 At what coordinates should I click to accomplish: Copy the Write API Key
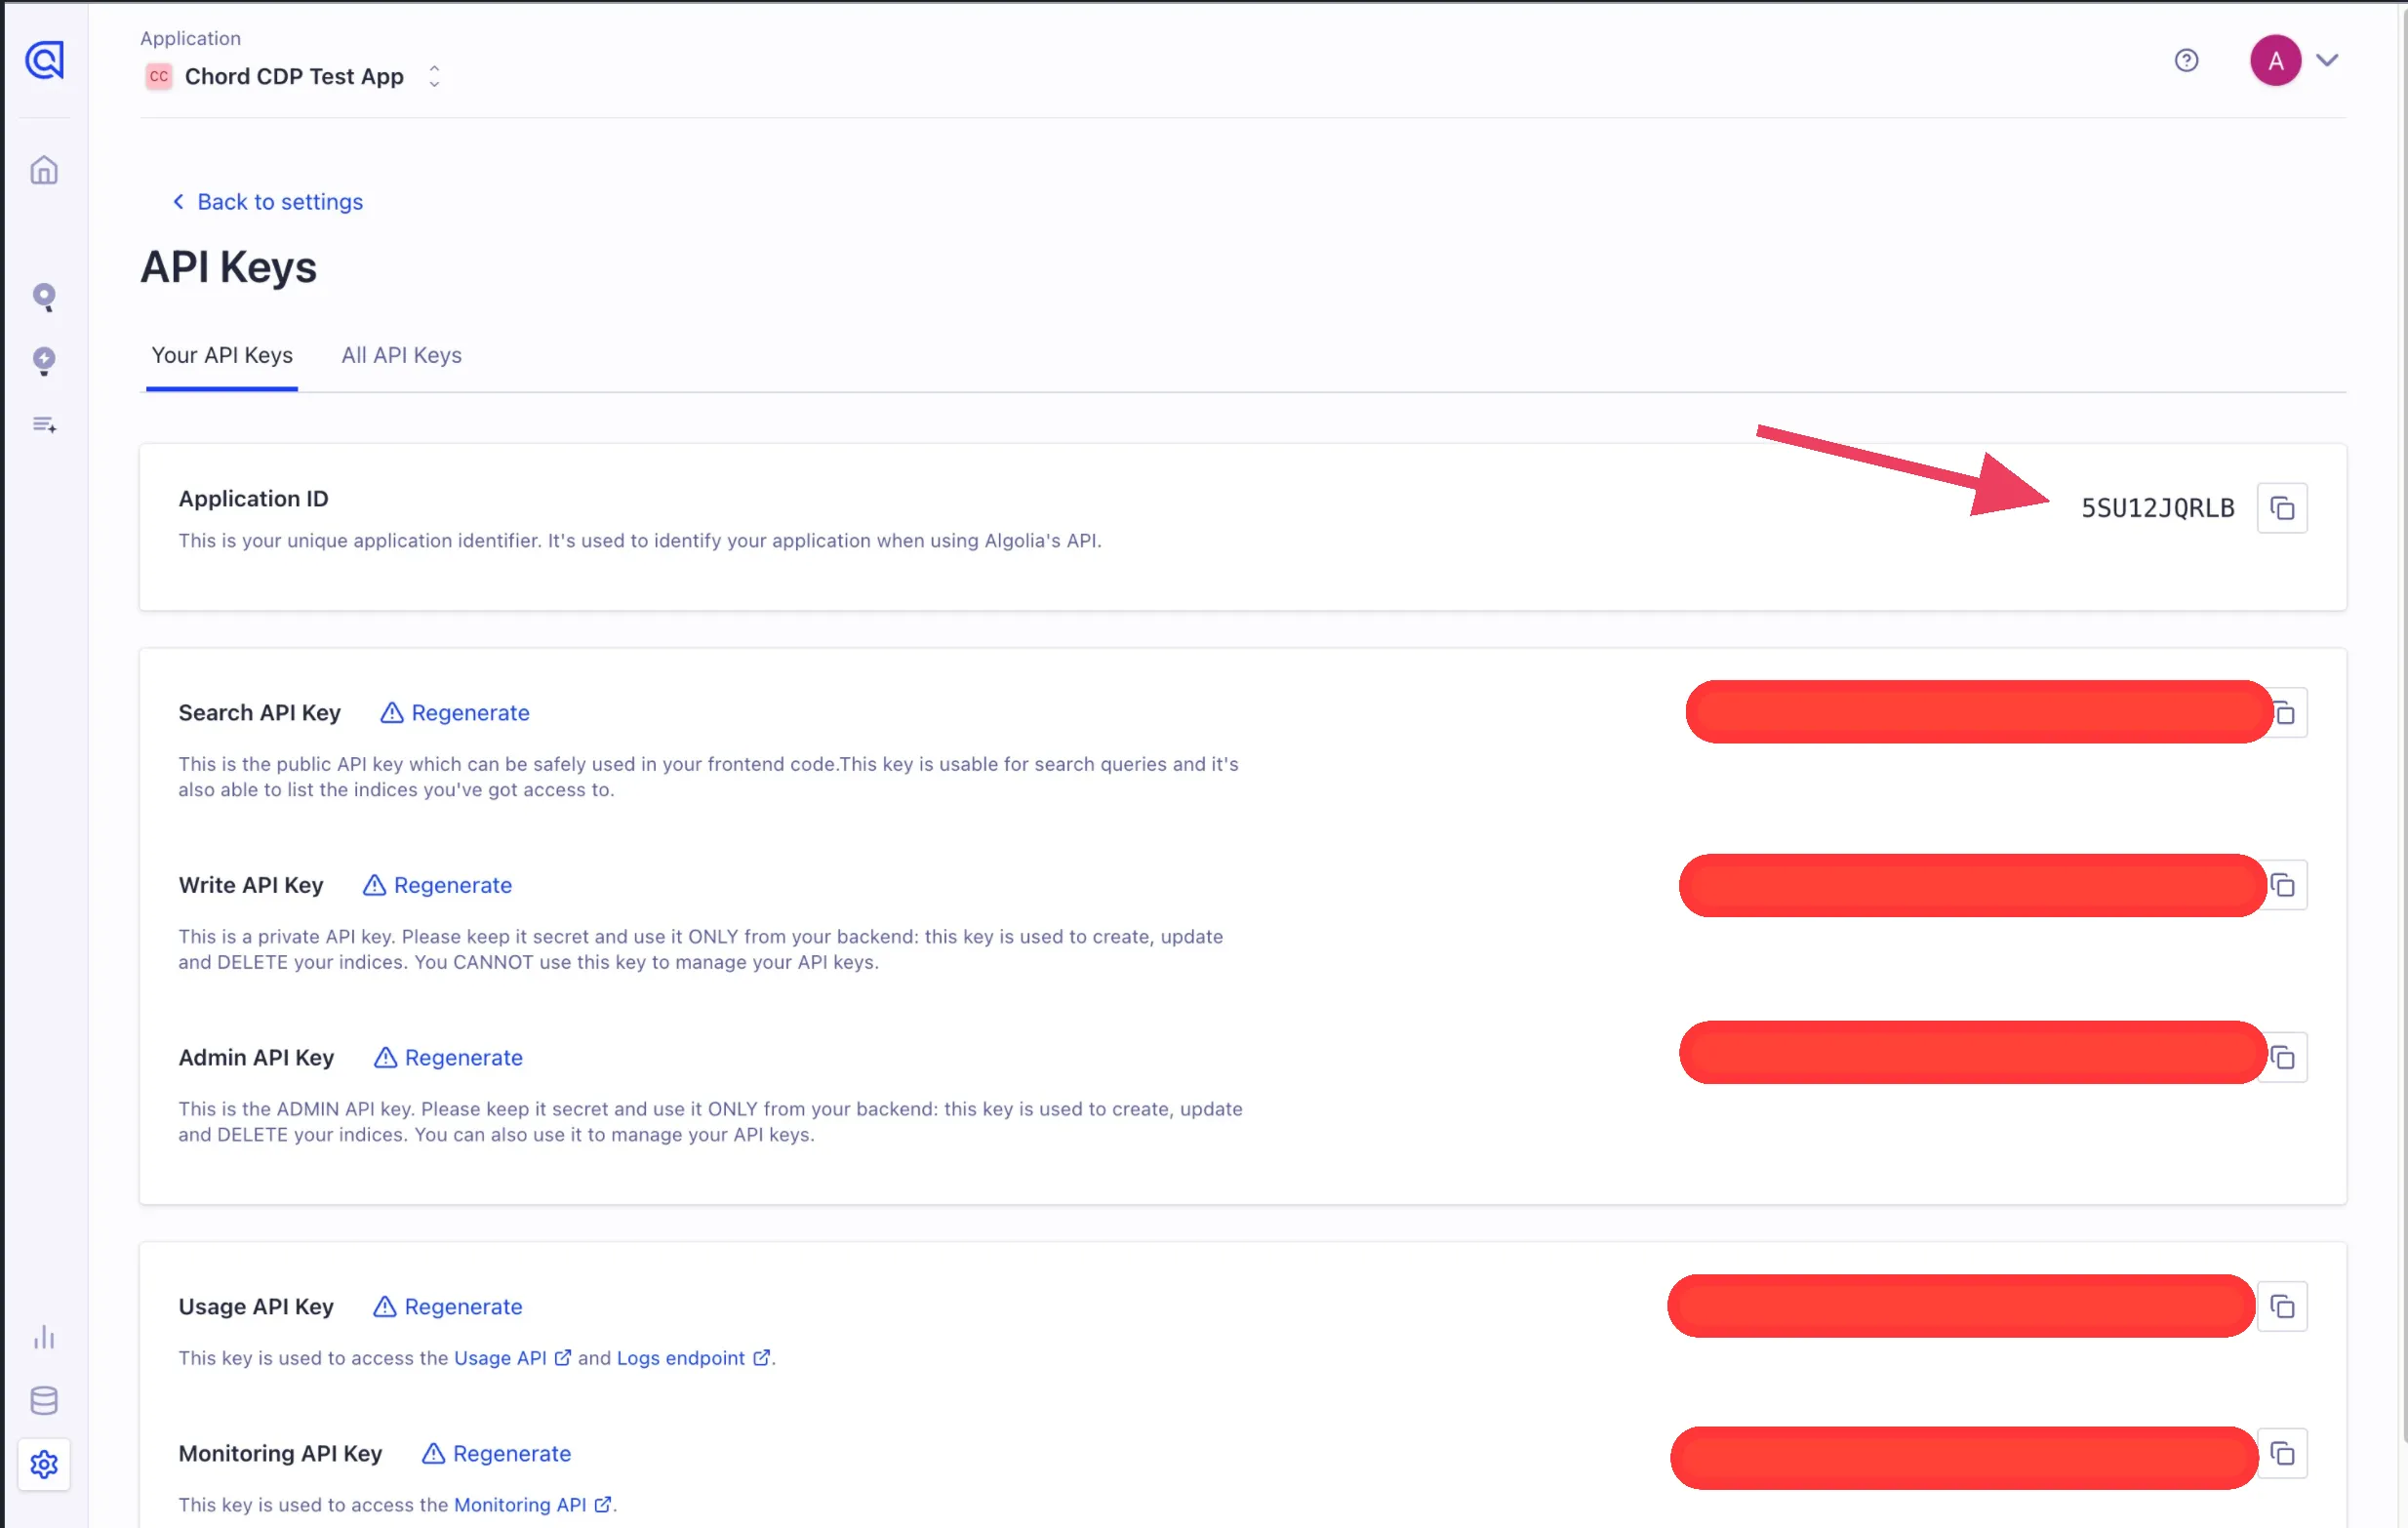click(x=2283, y=885)
